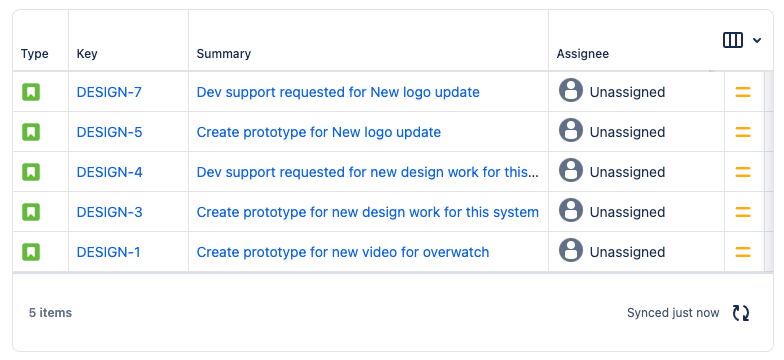Viewport: 784px width, 360px height.
Task: Sort by the Key column header
Action: tap(87, 54)
